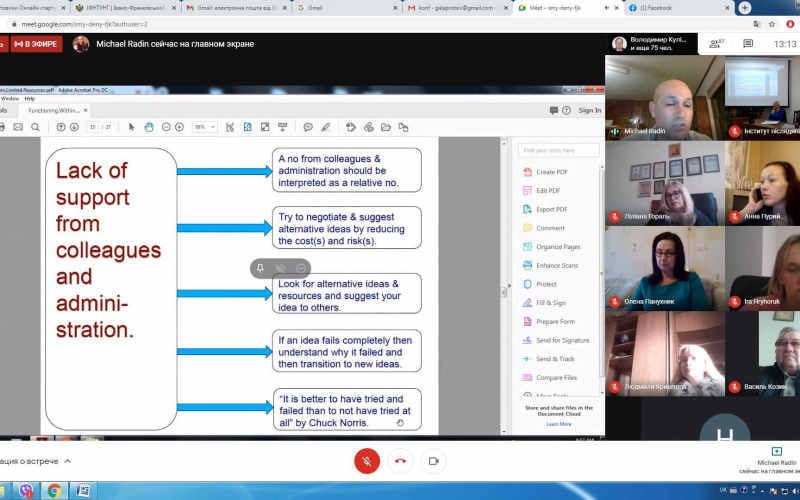The image size is (800, 500).
Task: Click the Learn More link in Acrobat
Action: pos(559,424)
